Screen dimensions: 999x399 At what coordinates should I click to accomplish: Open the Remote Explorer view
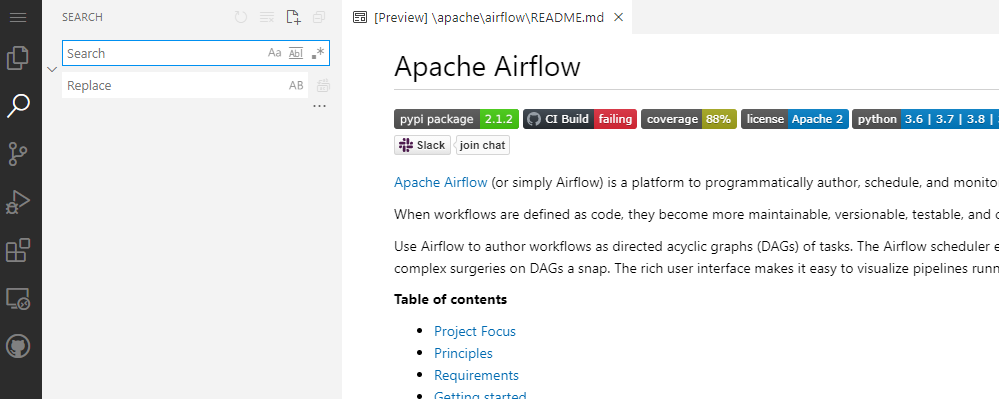[18, 298]
